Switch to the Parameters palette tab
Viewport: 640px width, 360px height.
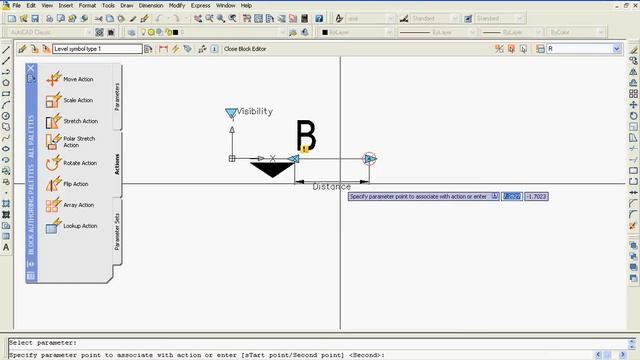117,97
